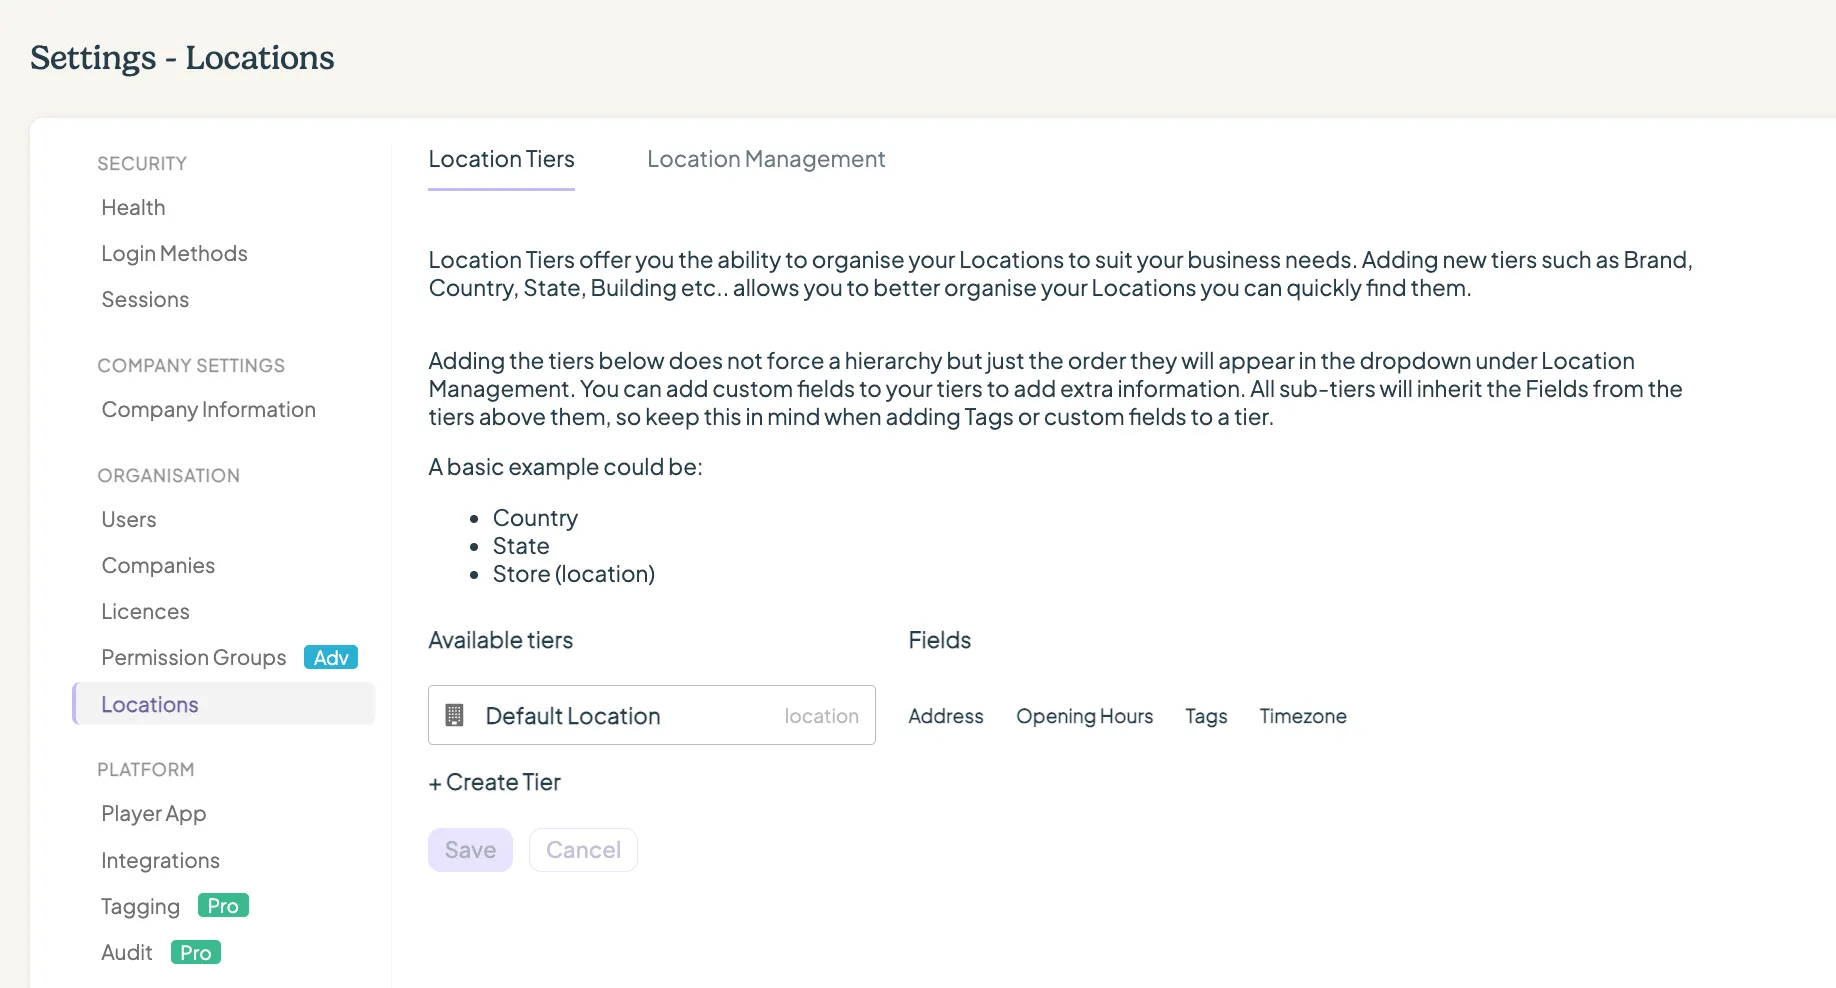Screen dimensions: 1836x988
Task: Click the Tags field label
Action: point(1206,716)
